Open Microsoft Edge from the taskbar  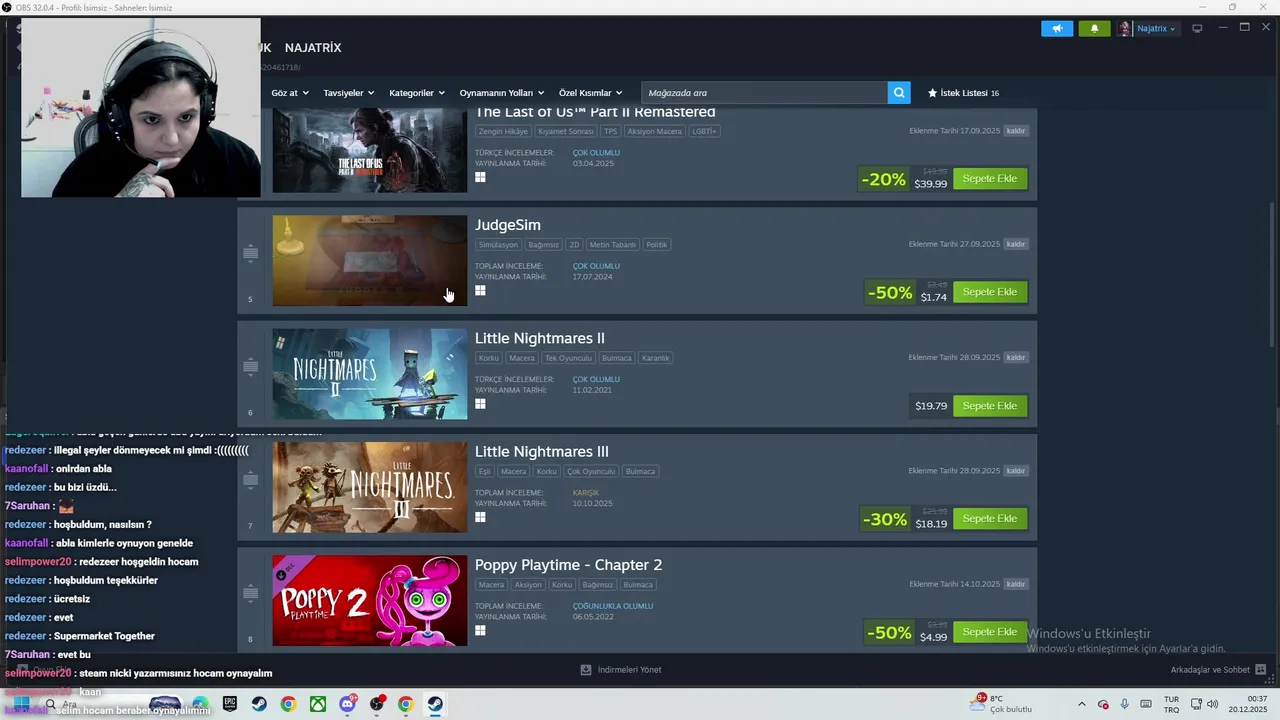(201, 704)
